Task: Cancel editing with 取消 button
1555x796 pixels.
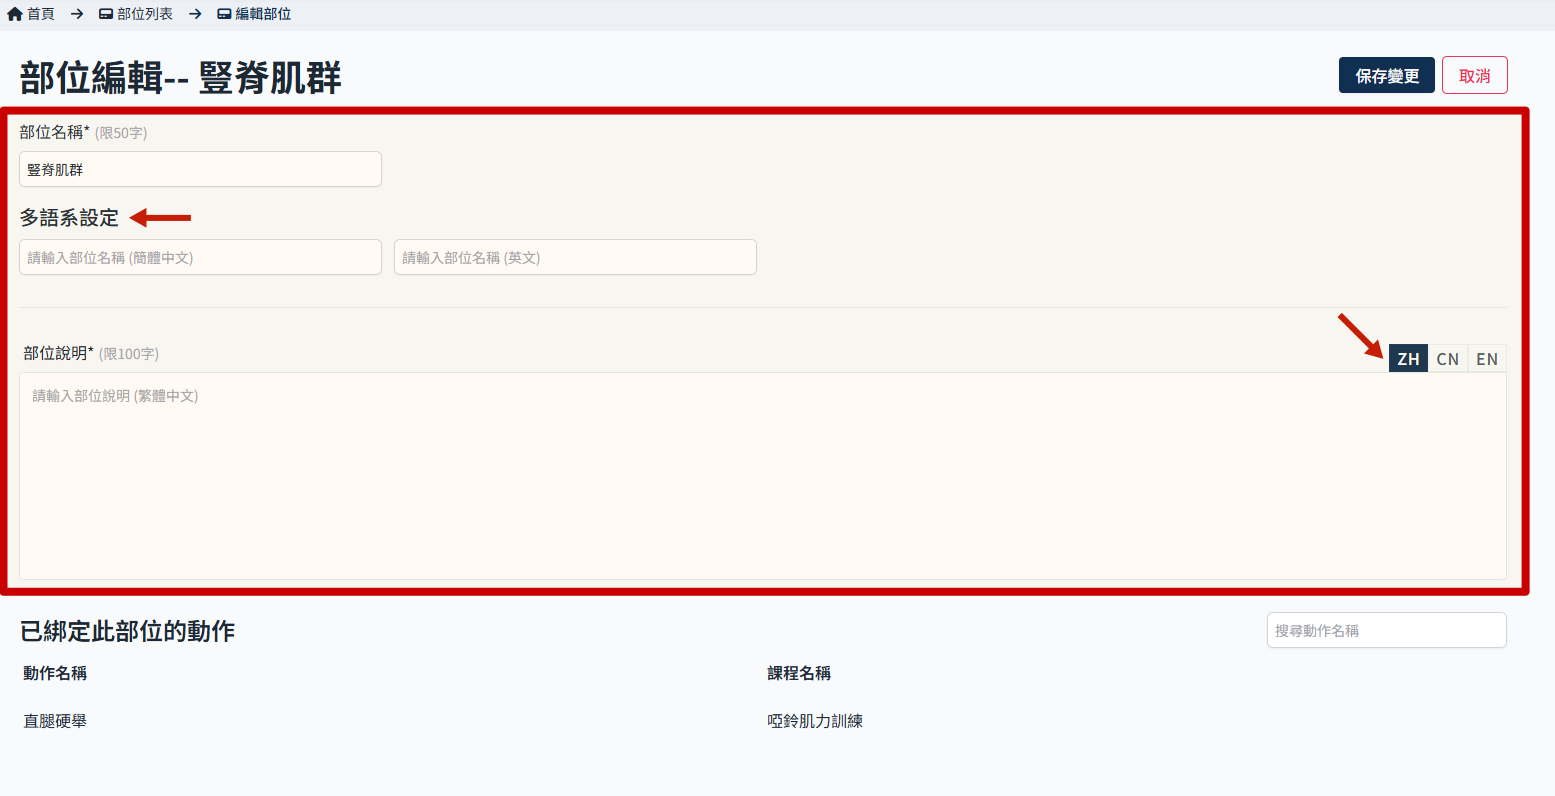Action: (x=1475, y=76)
